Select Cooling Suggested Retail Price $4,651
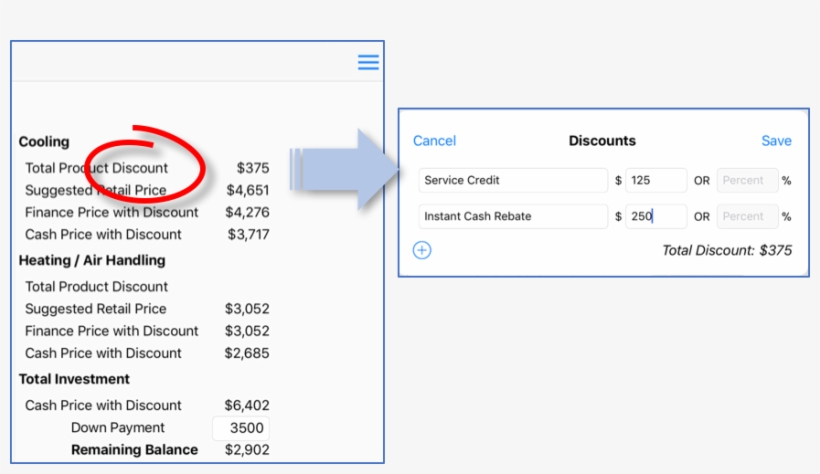This screenshot has height=474, width=820. (246, 190)
